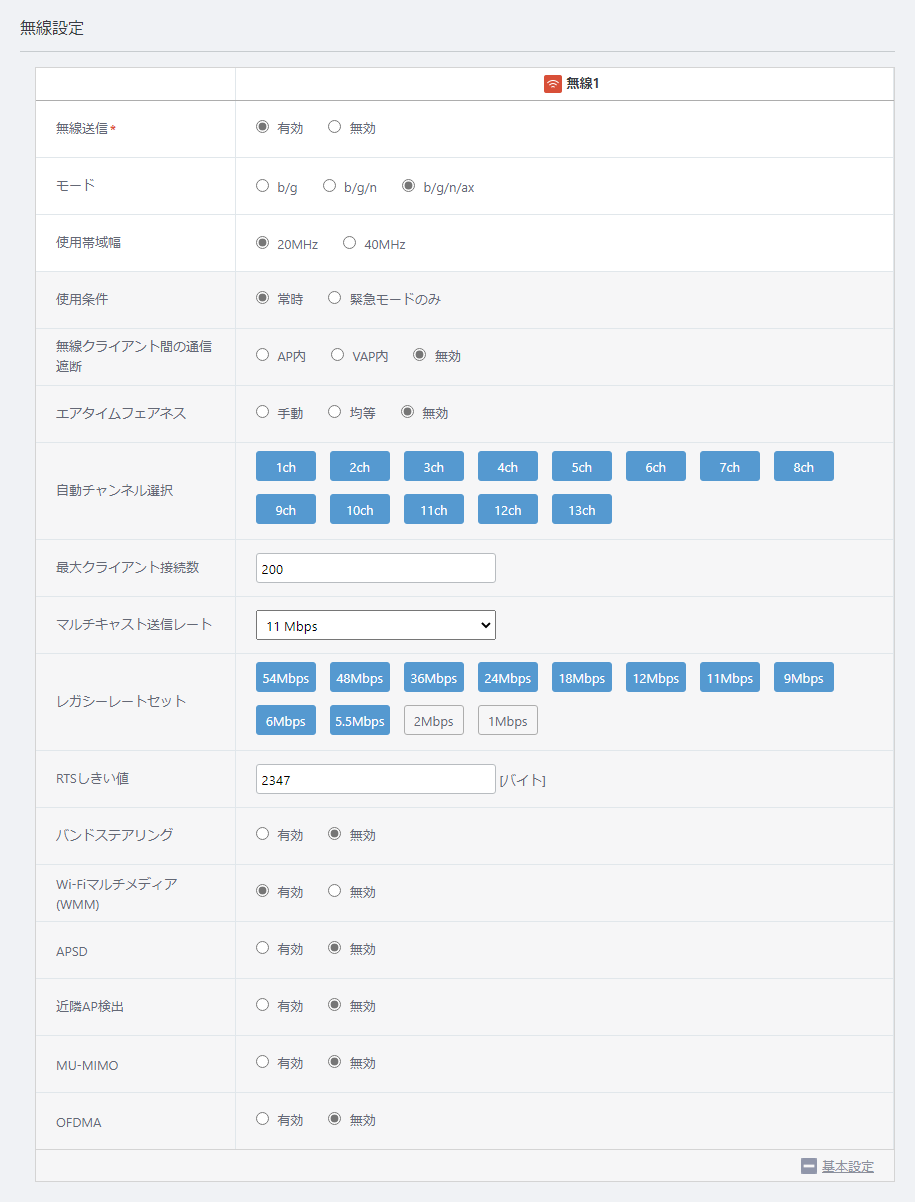Image resolution: width=915 pixels, height=1202 pixels.
Task: Toggle the 12Mbps legacy rate
Action: coord(656,678)
